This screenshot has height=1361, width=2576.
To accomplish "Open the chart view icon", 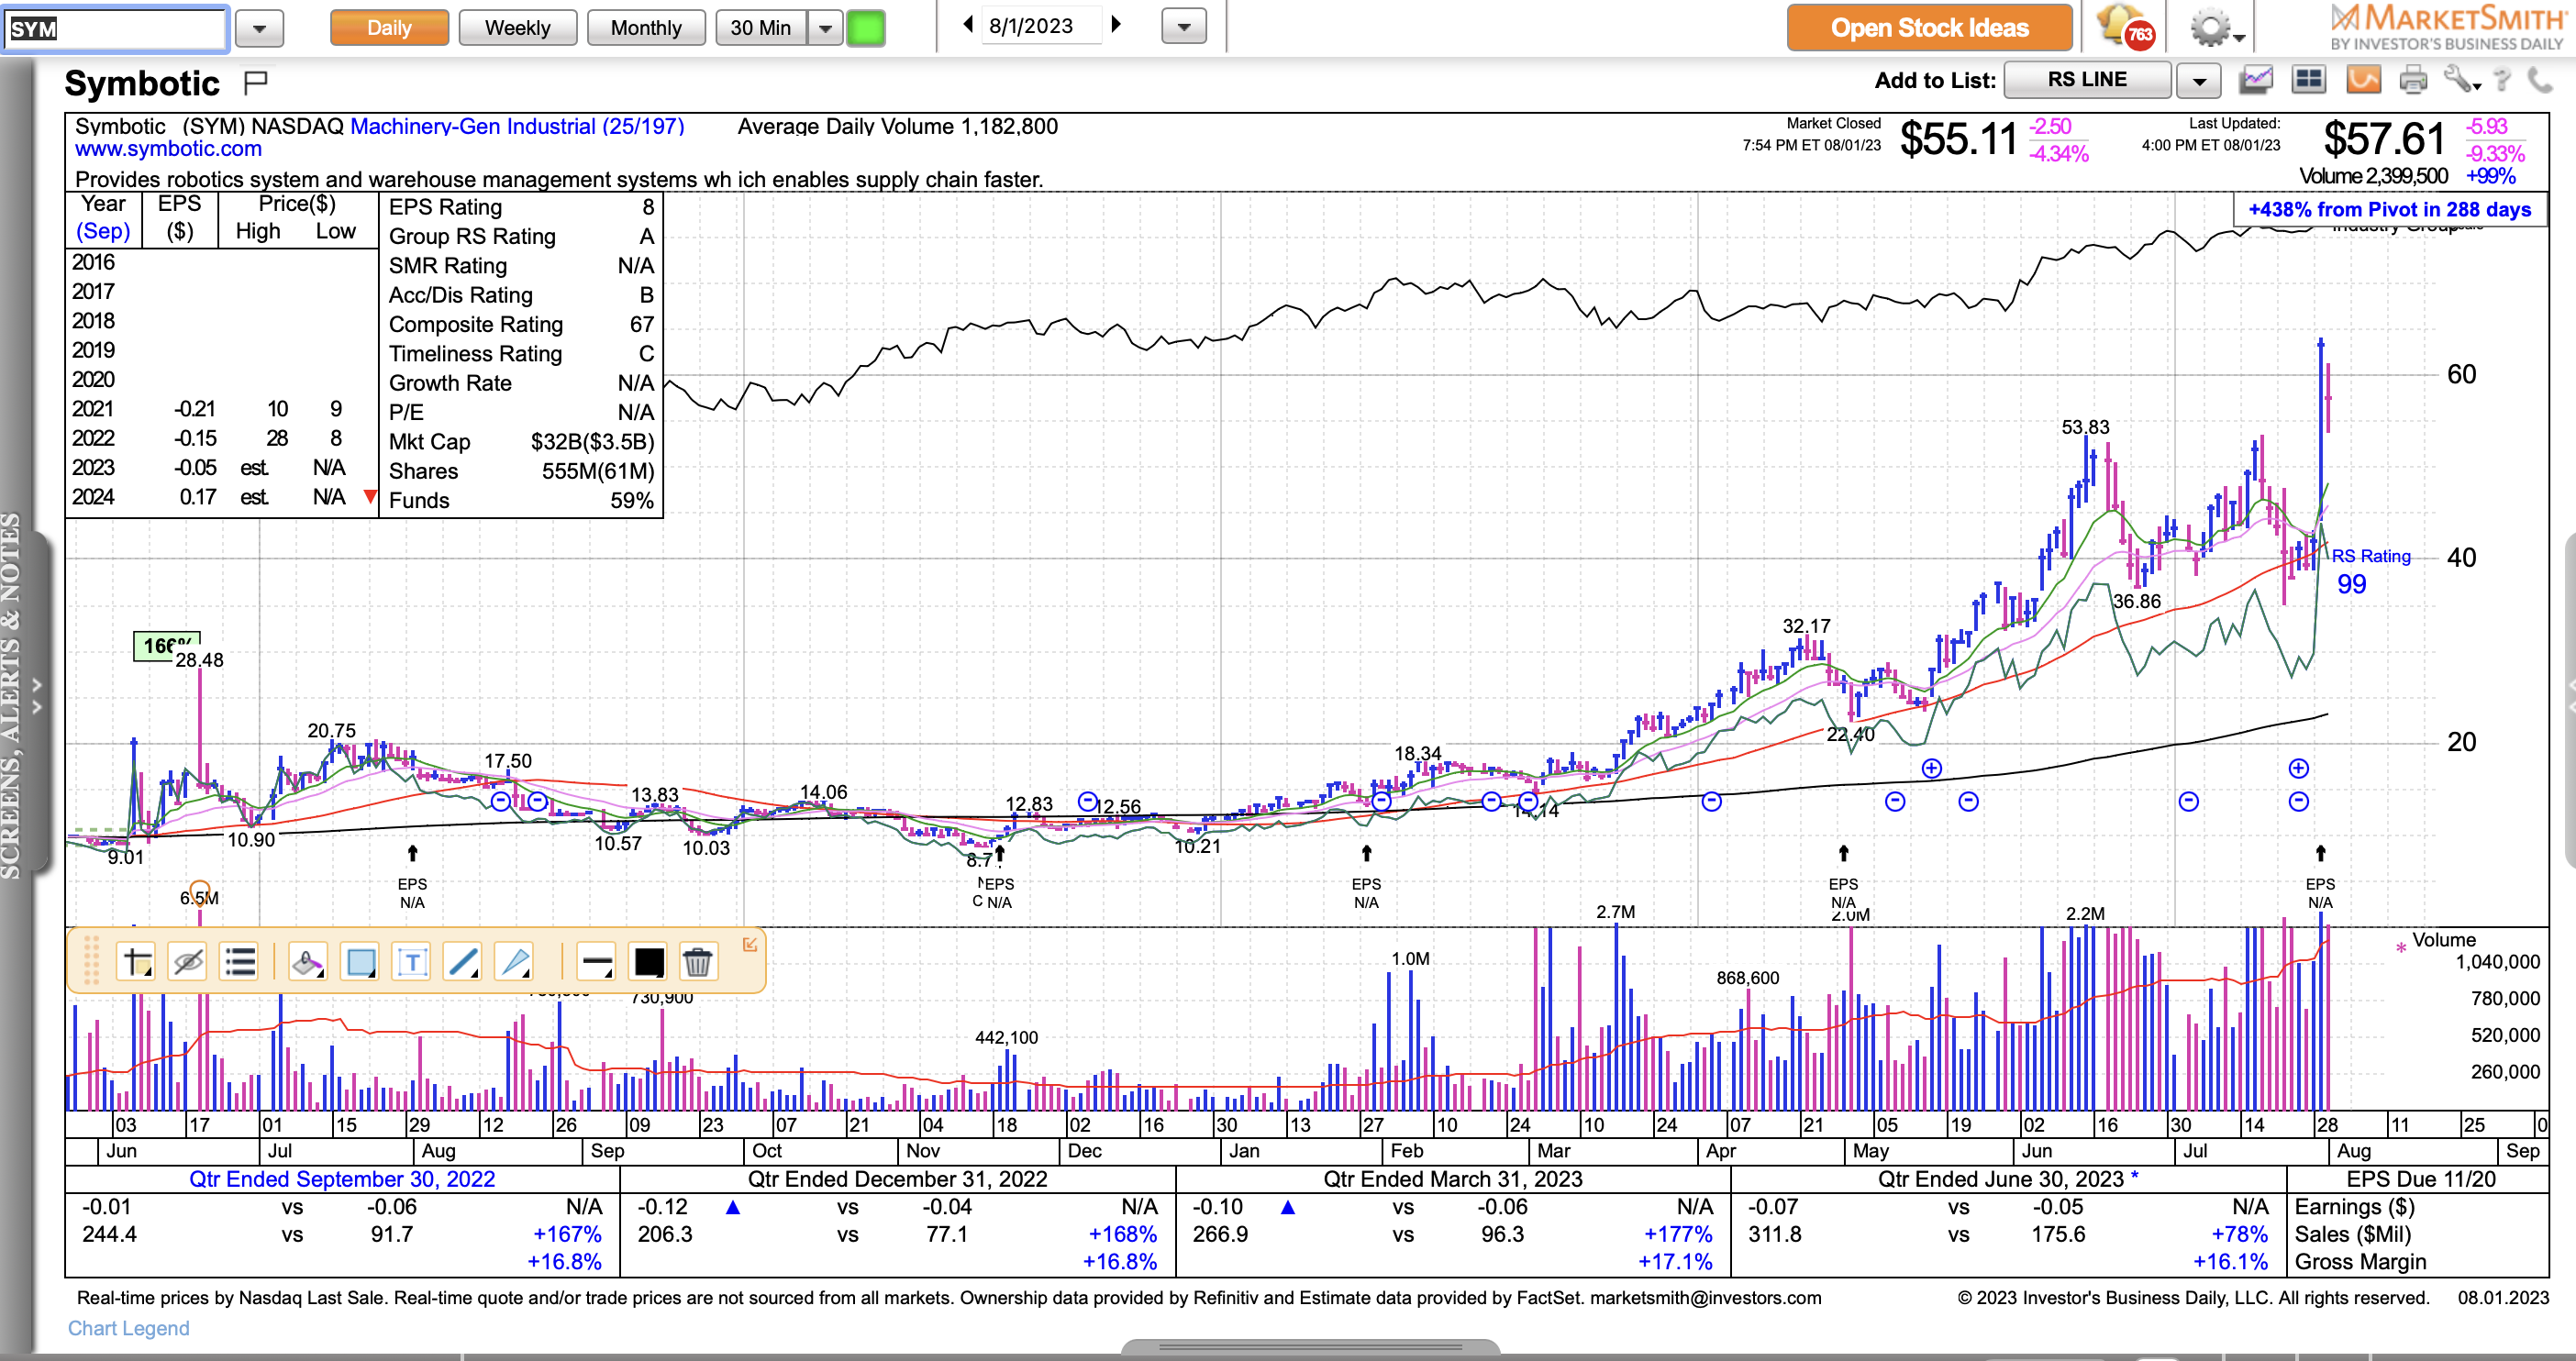I will 2256,80.
